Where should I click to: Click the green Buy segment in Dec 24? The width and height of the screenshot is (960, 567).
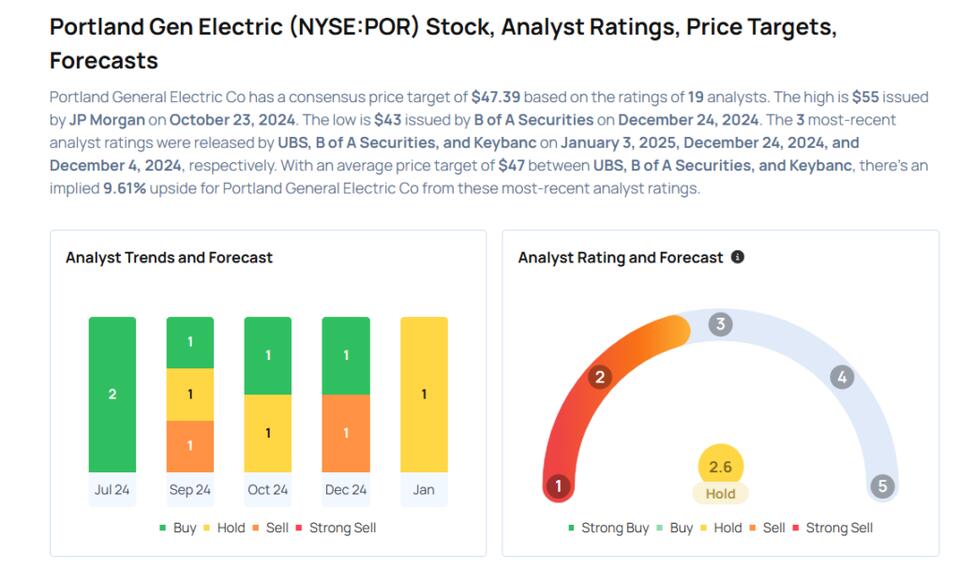coord(346,355)
